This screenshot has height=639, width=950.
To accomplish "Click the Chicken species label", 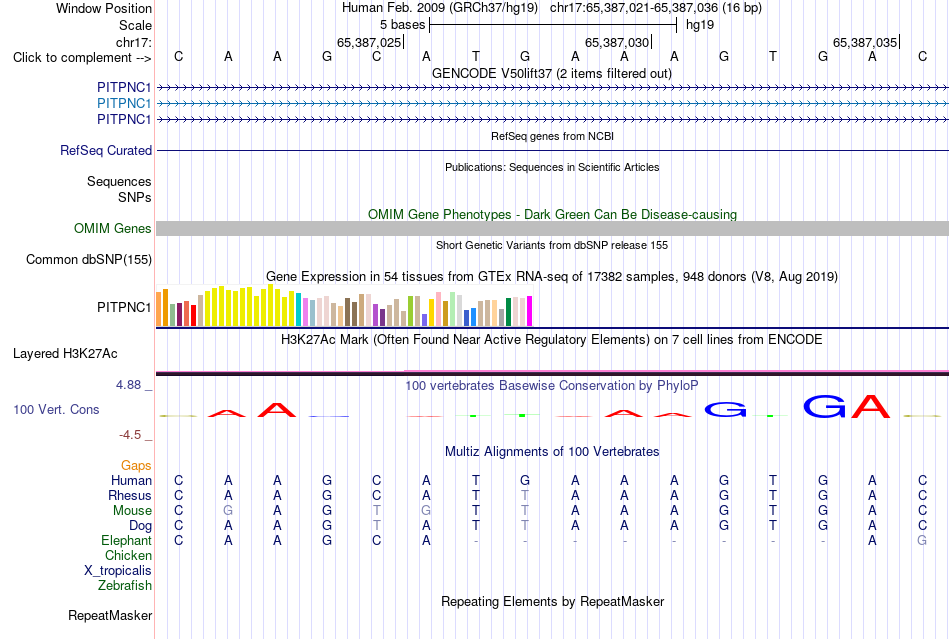I will point(128,556).
